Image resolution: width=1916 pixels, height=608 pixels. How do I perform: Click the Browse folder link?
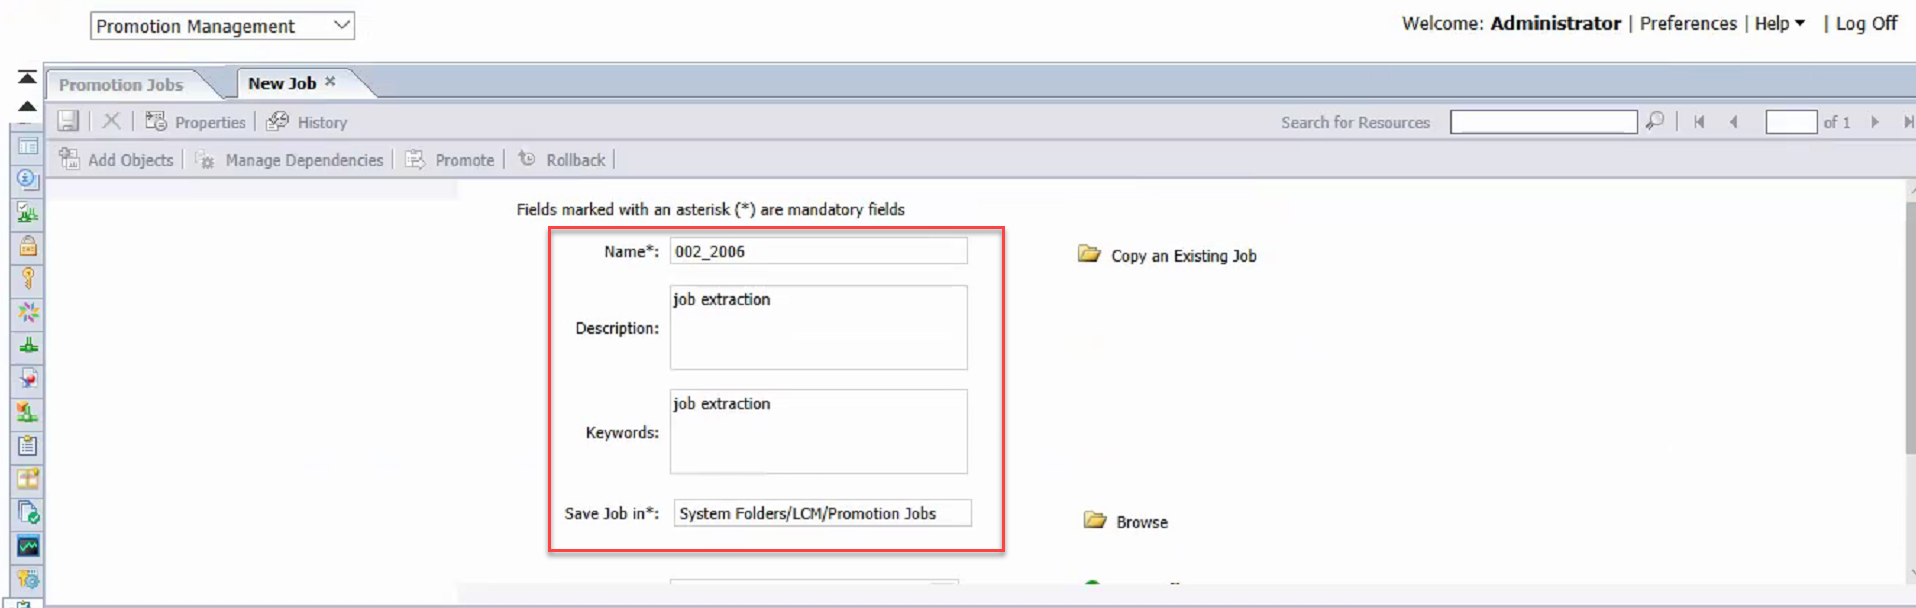tap(1126, 522)
